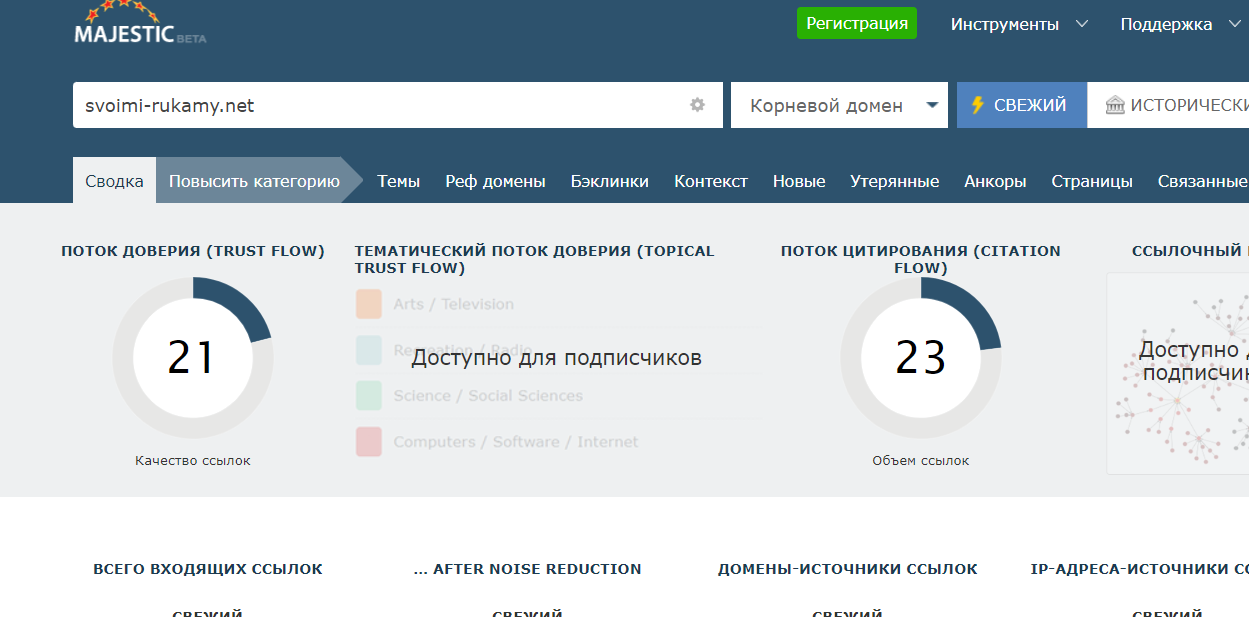
Task: Click the Arts / Television color swatch
Action: click(x=369, y=304)
